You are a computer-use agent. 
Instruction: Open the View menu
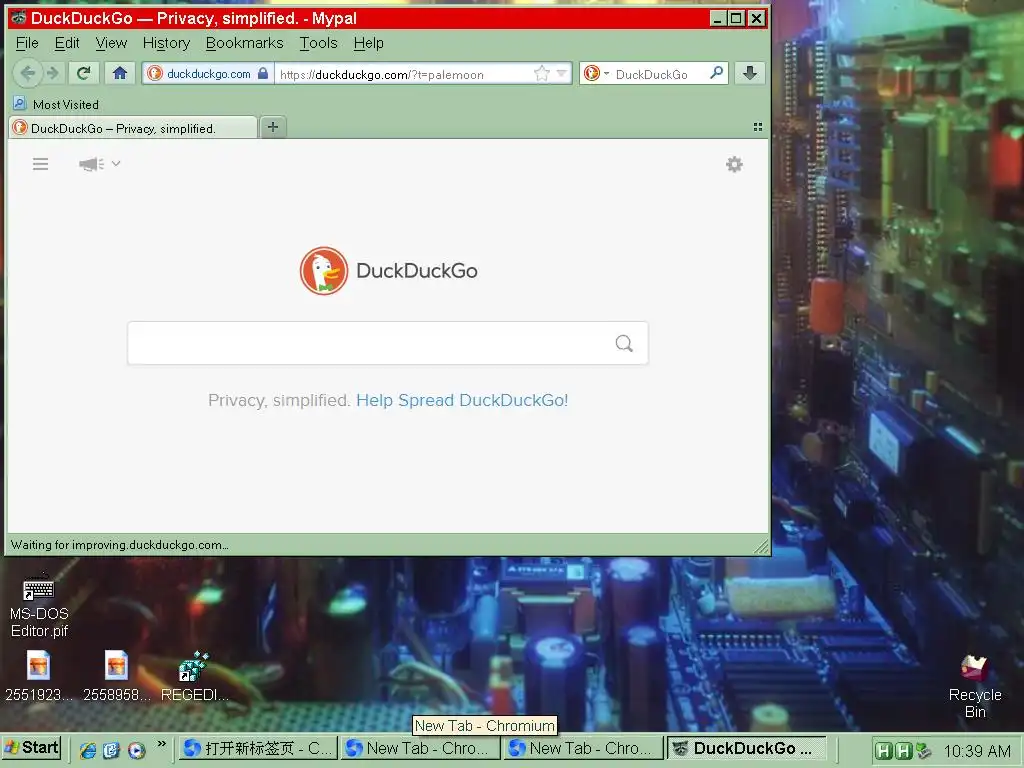tap(111, 43)
